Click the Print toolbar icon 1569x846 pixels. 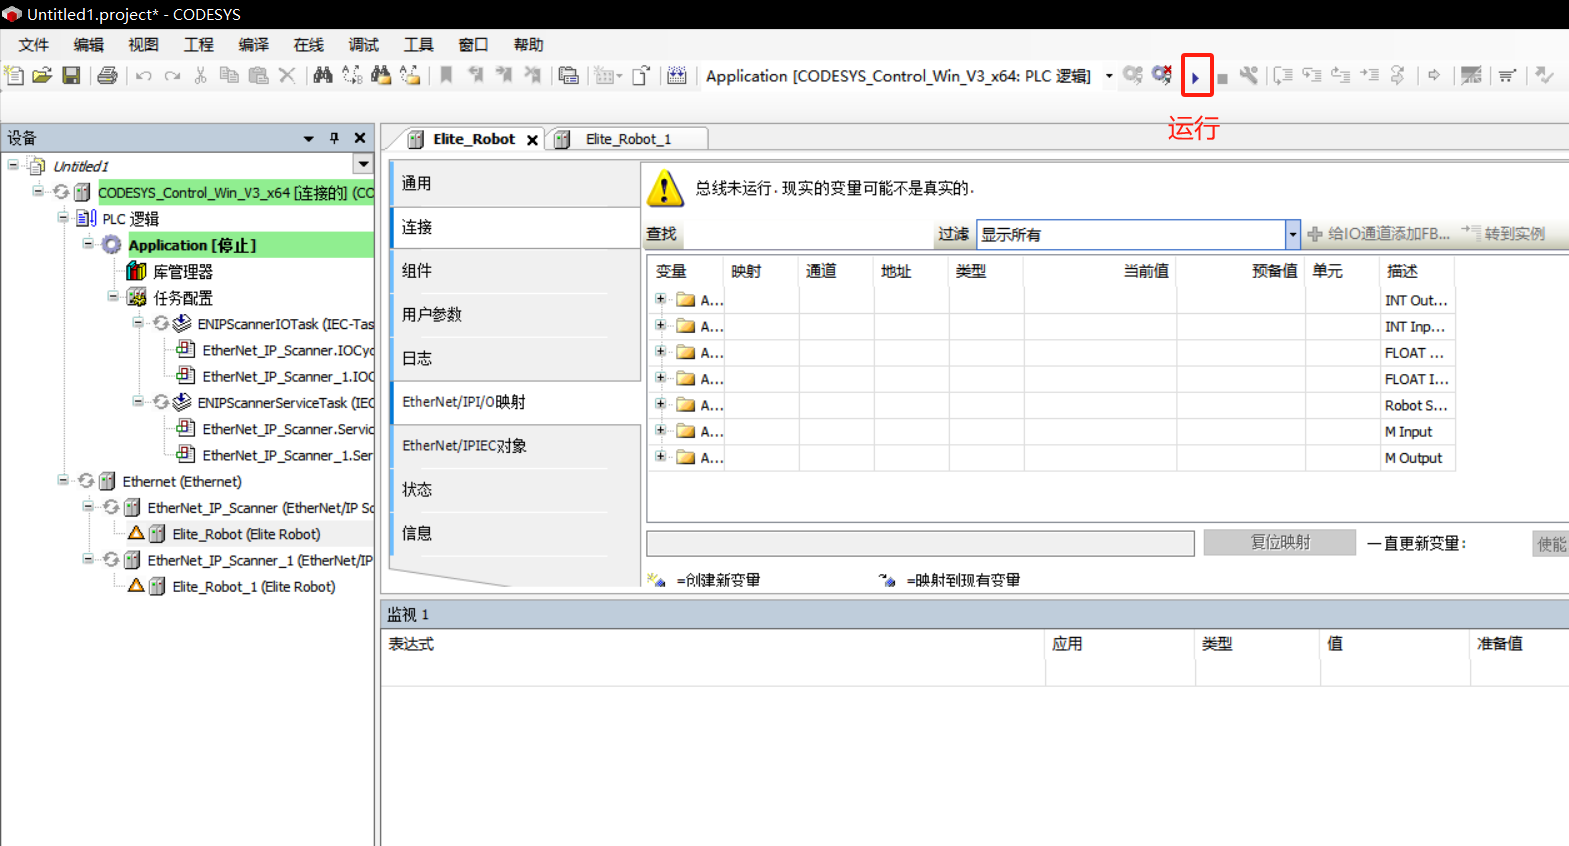click(x=107, y=75)
